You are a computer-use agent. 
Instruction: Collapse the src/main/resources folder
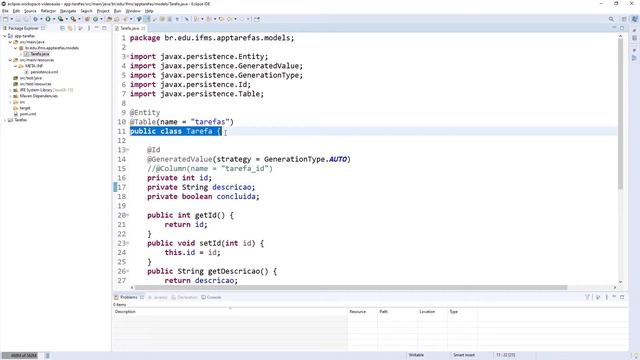point(10,60)
